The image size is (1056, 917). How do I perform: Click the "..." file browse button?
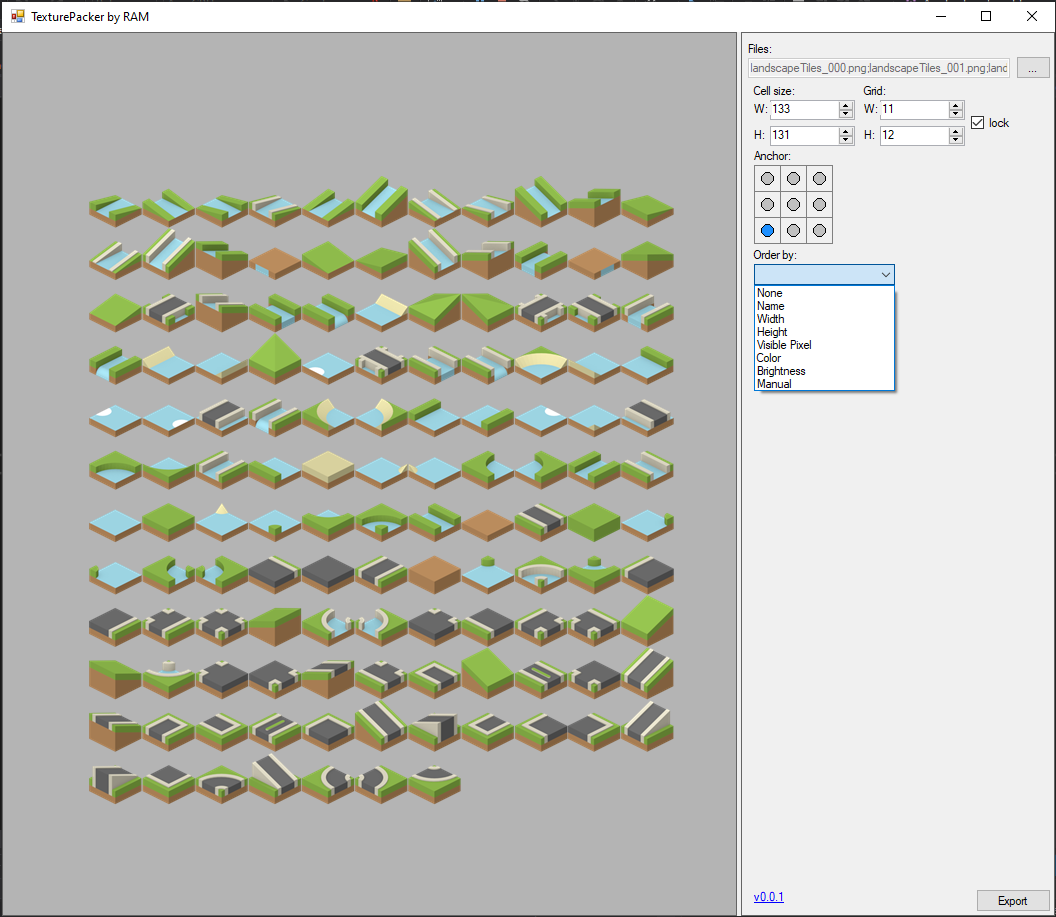tap(1033, 67)
